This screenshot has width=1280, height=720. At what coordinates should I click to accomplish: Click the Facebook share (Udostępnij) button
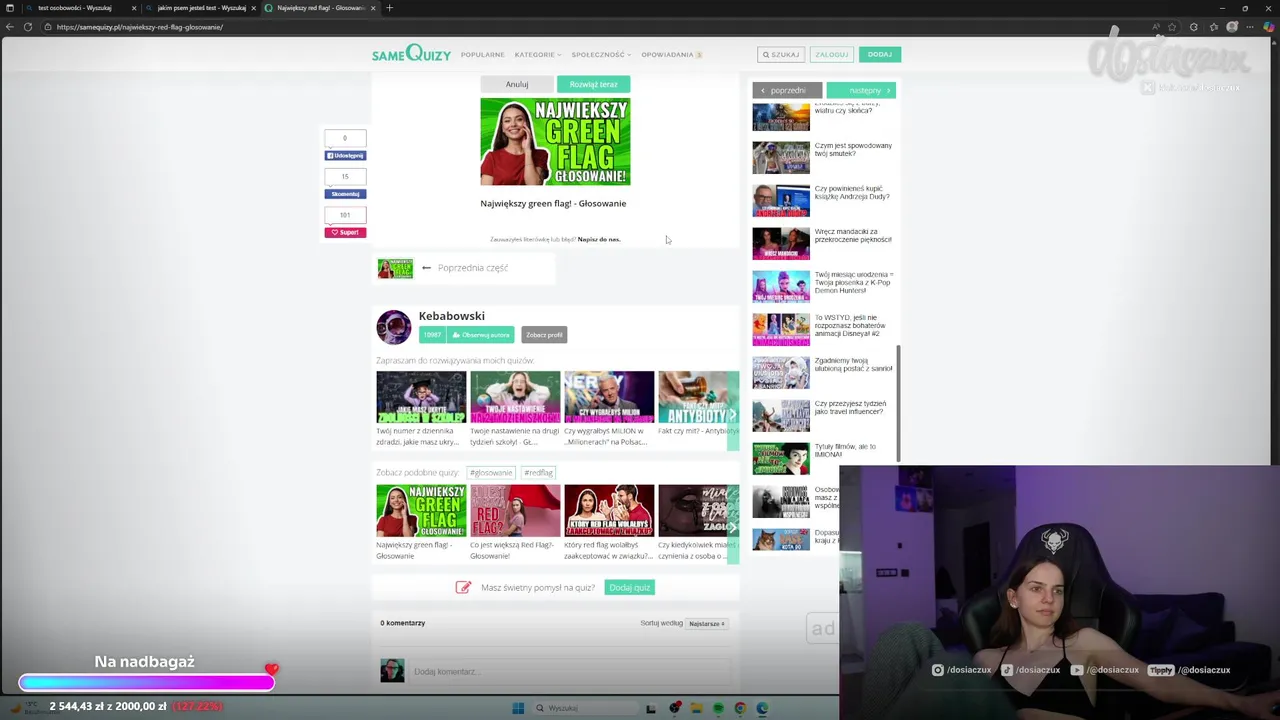(x=345, y=156)
